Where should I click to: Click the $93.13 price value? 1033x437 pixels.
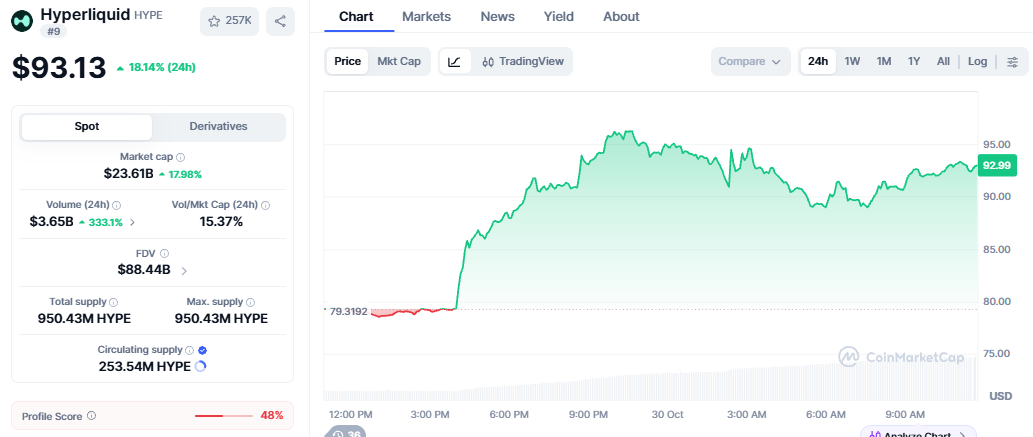coord(59,67)
